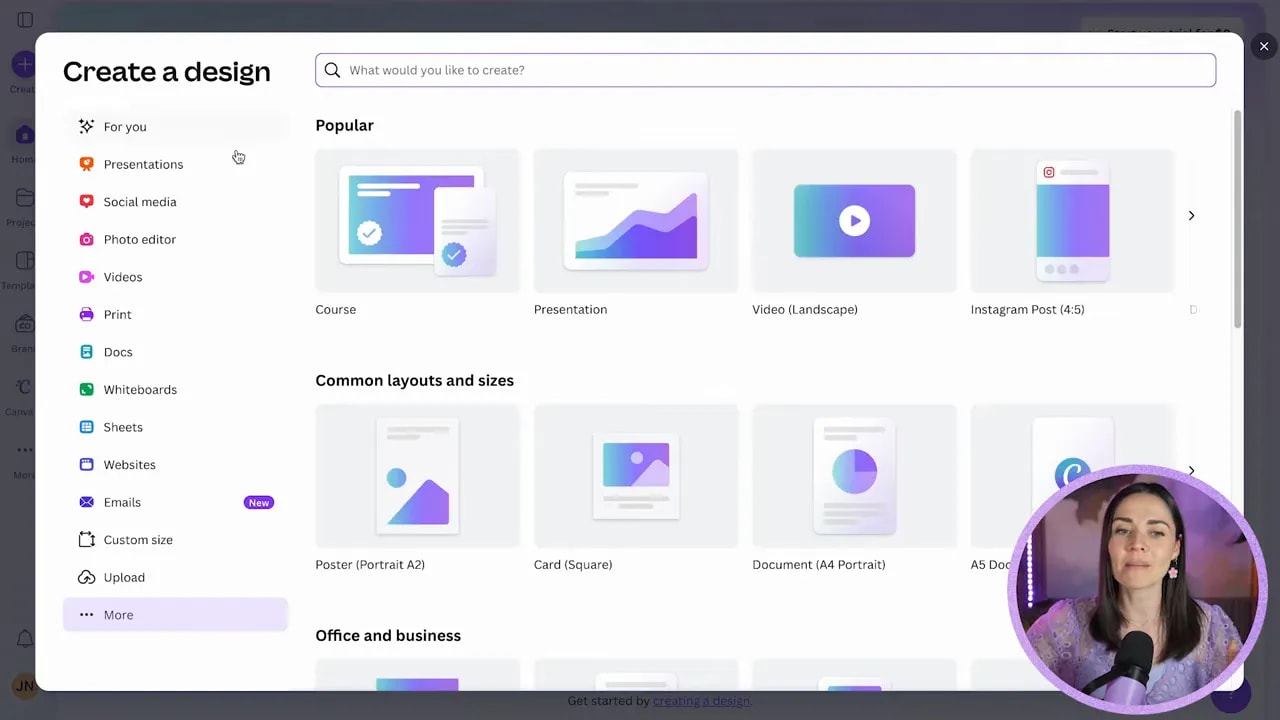Select the Whiteboards category icon
Image resolution: width=1280 pixels, height=720 pixels.
point(87,389)
